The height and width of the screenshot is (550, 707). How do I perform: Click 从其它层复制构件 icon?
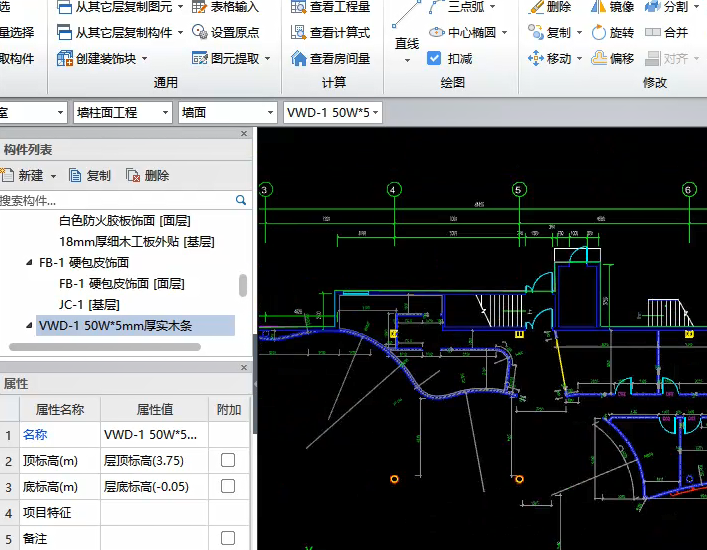coord(64,32)
